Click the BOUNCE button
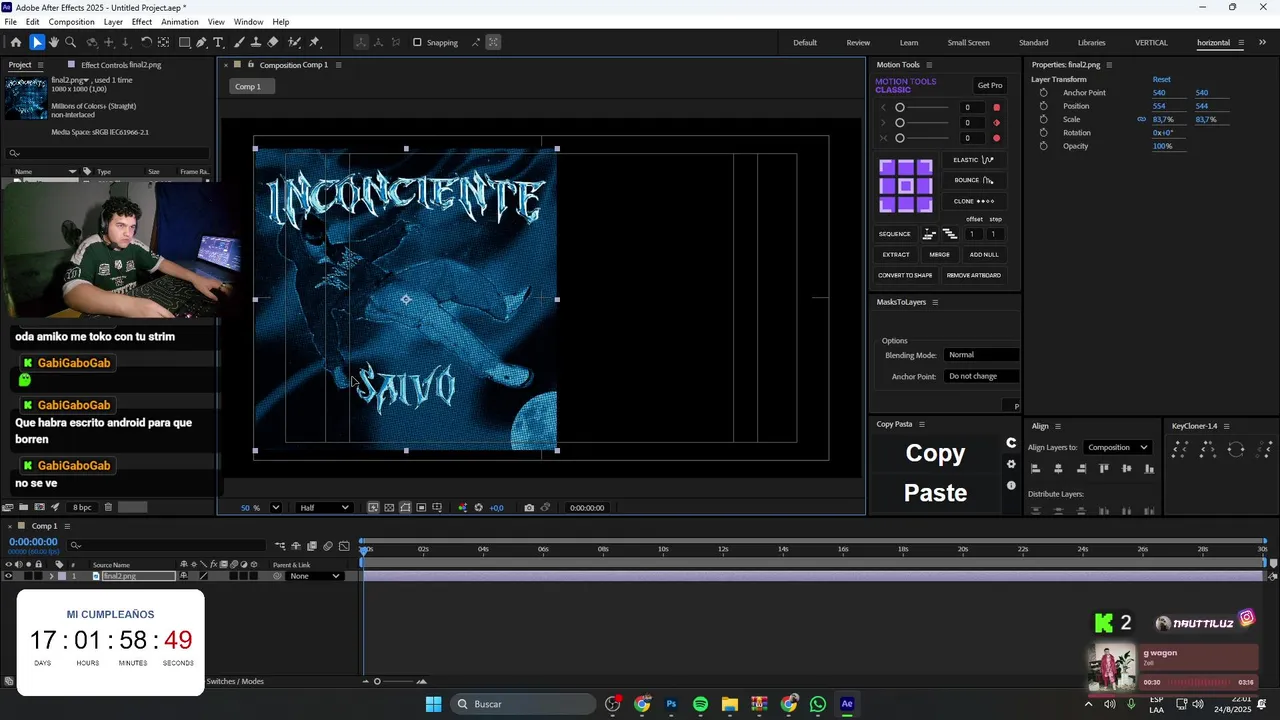Viewport: 1280px width, 720px height. click(x=973, y=180)
